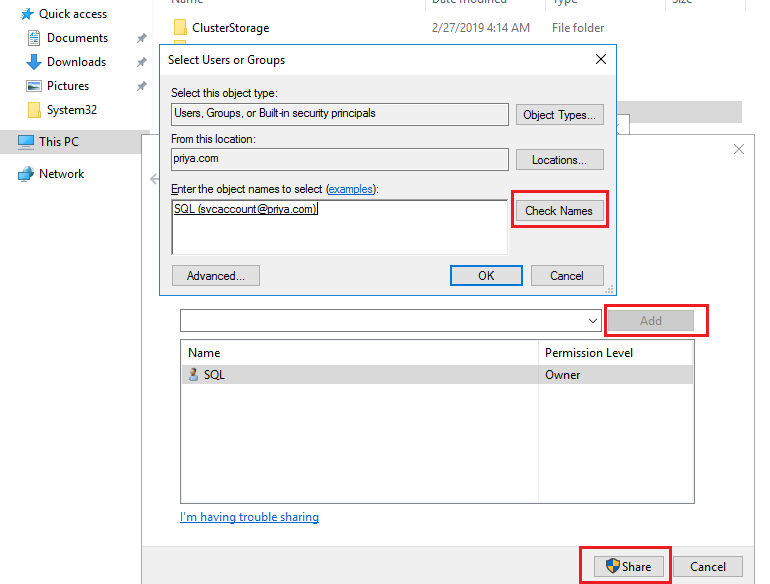Open Downloads in Quick access
This screenshot has height=584, width=770.
pyautogui.click(x=76, y=62)
